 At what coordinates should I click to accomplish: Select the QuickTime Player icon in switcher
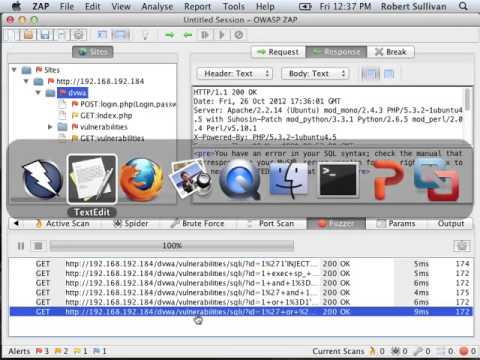239,180
